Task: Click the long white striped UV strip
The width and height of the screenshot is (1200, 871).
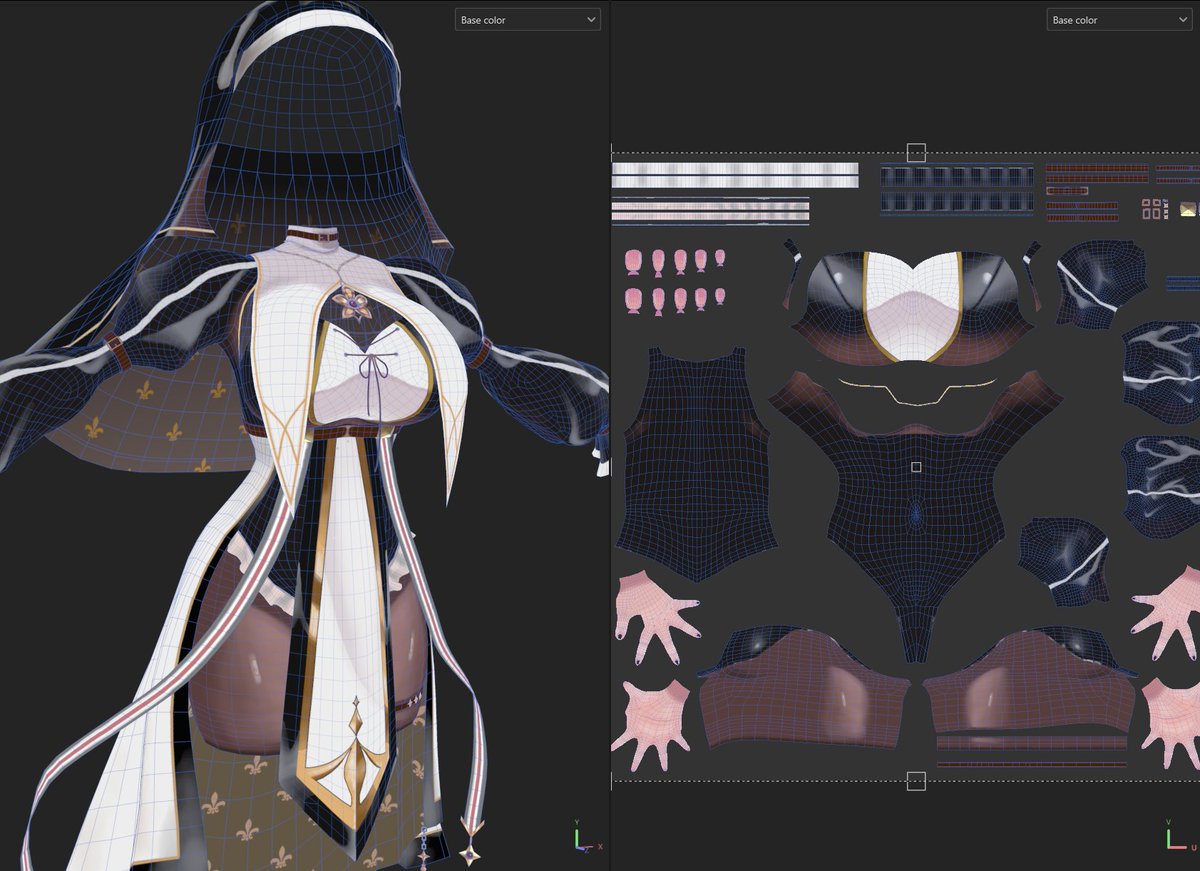Action: pyautogui.click(x=735, y=175)
